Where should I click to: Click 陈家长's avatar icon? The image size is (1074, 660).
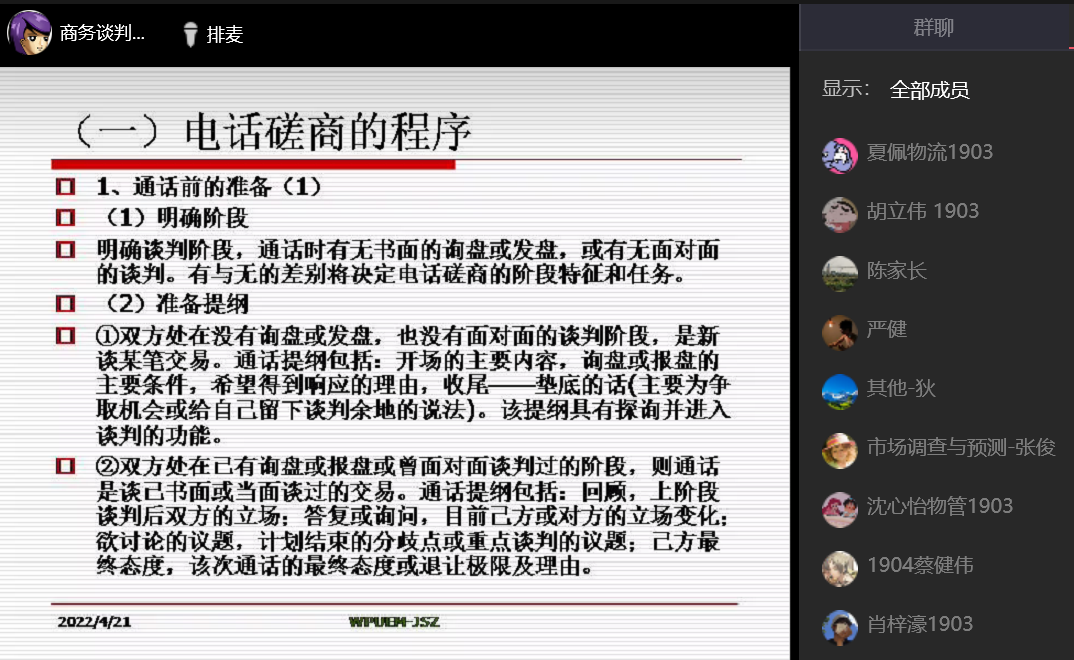pos(839,273)
